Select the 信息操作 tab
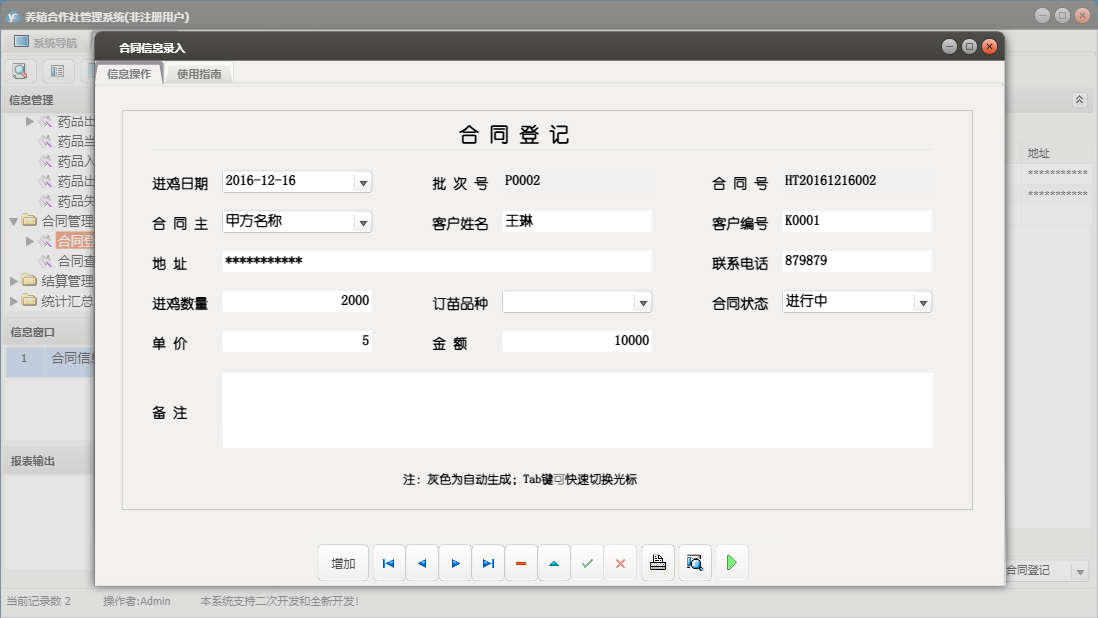Image resolution: width=1098 pixels, height=618 pixels. pyautogui.click(x=131, y=72)
